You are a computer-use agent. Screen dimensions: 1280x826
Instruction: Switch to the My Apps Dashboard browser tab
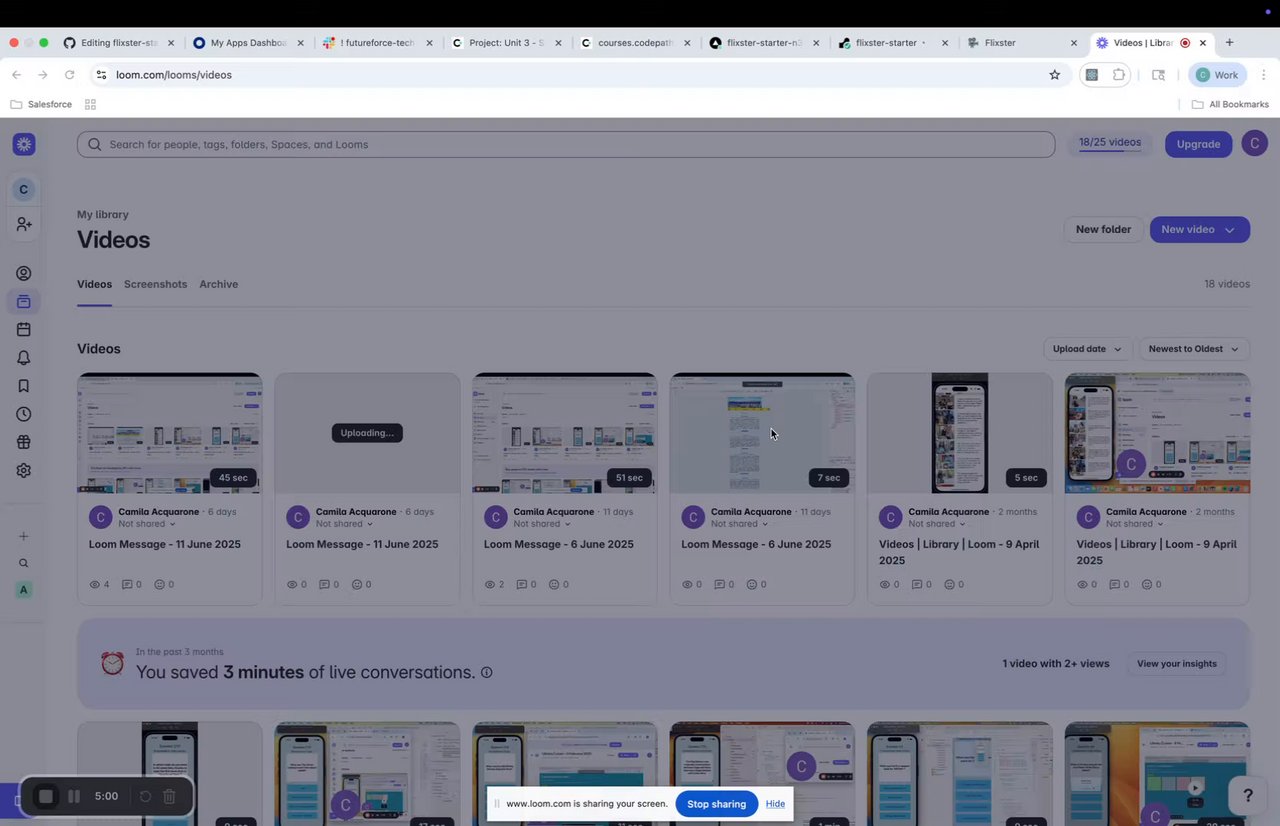pos(248,43)
